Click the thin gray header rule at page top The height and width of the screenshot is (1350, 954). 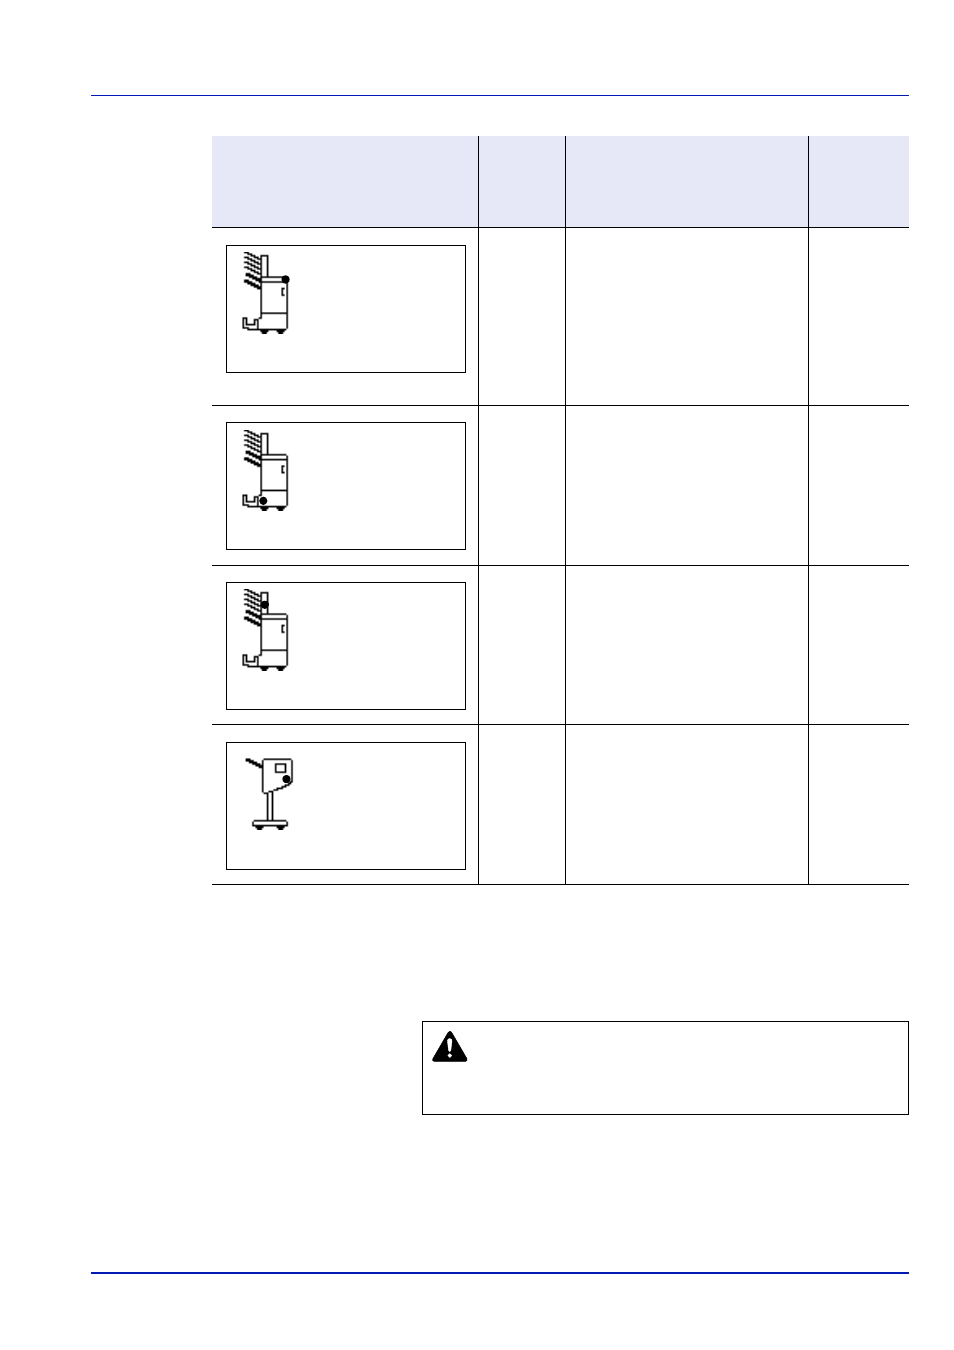(500, 96)
